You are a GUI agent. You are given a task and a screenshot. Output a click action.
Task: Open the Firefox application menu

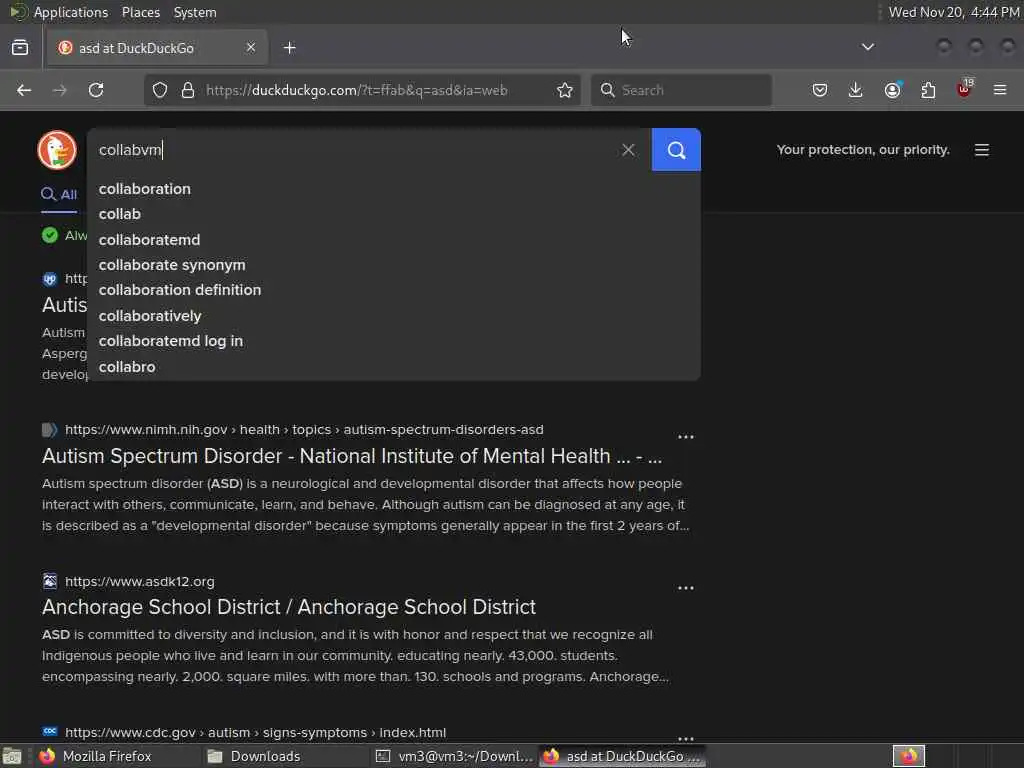1000,90
